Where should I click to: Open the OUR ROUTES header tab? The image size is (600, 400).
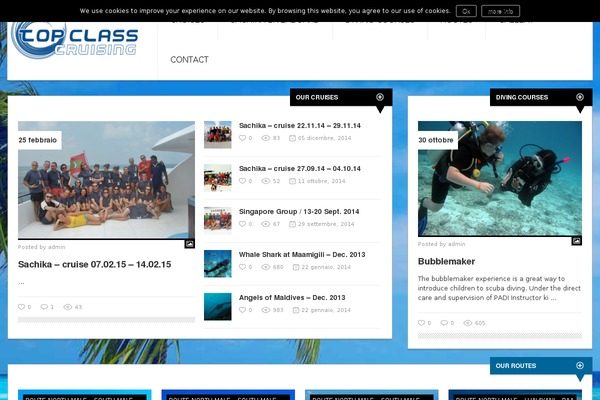[x=541, y=366]
